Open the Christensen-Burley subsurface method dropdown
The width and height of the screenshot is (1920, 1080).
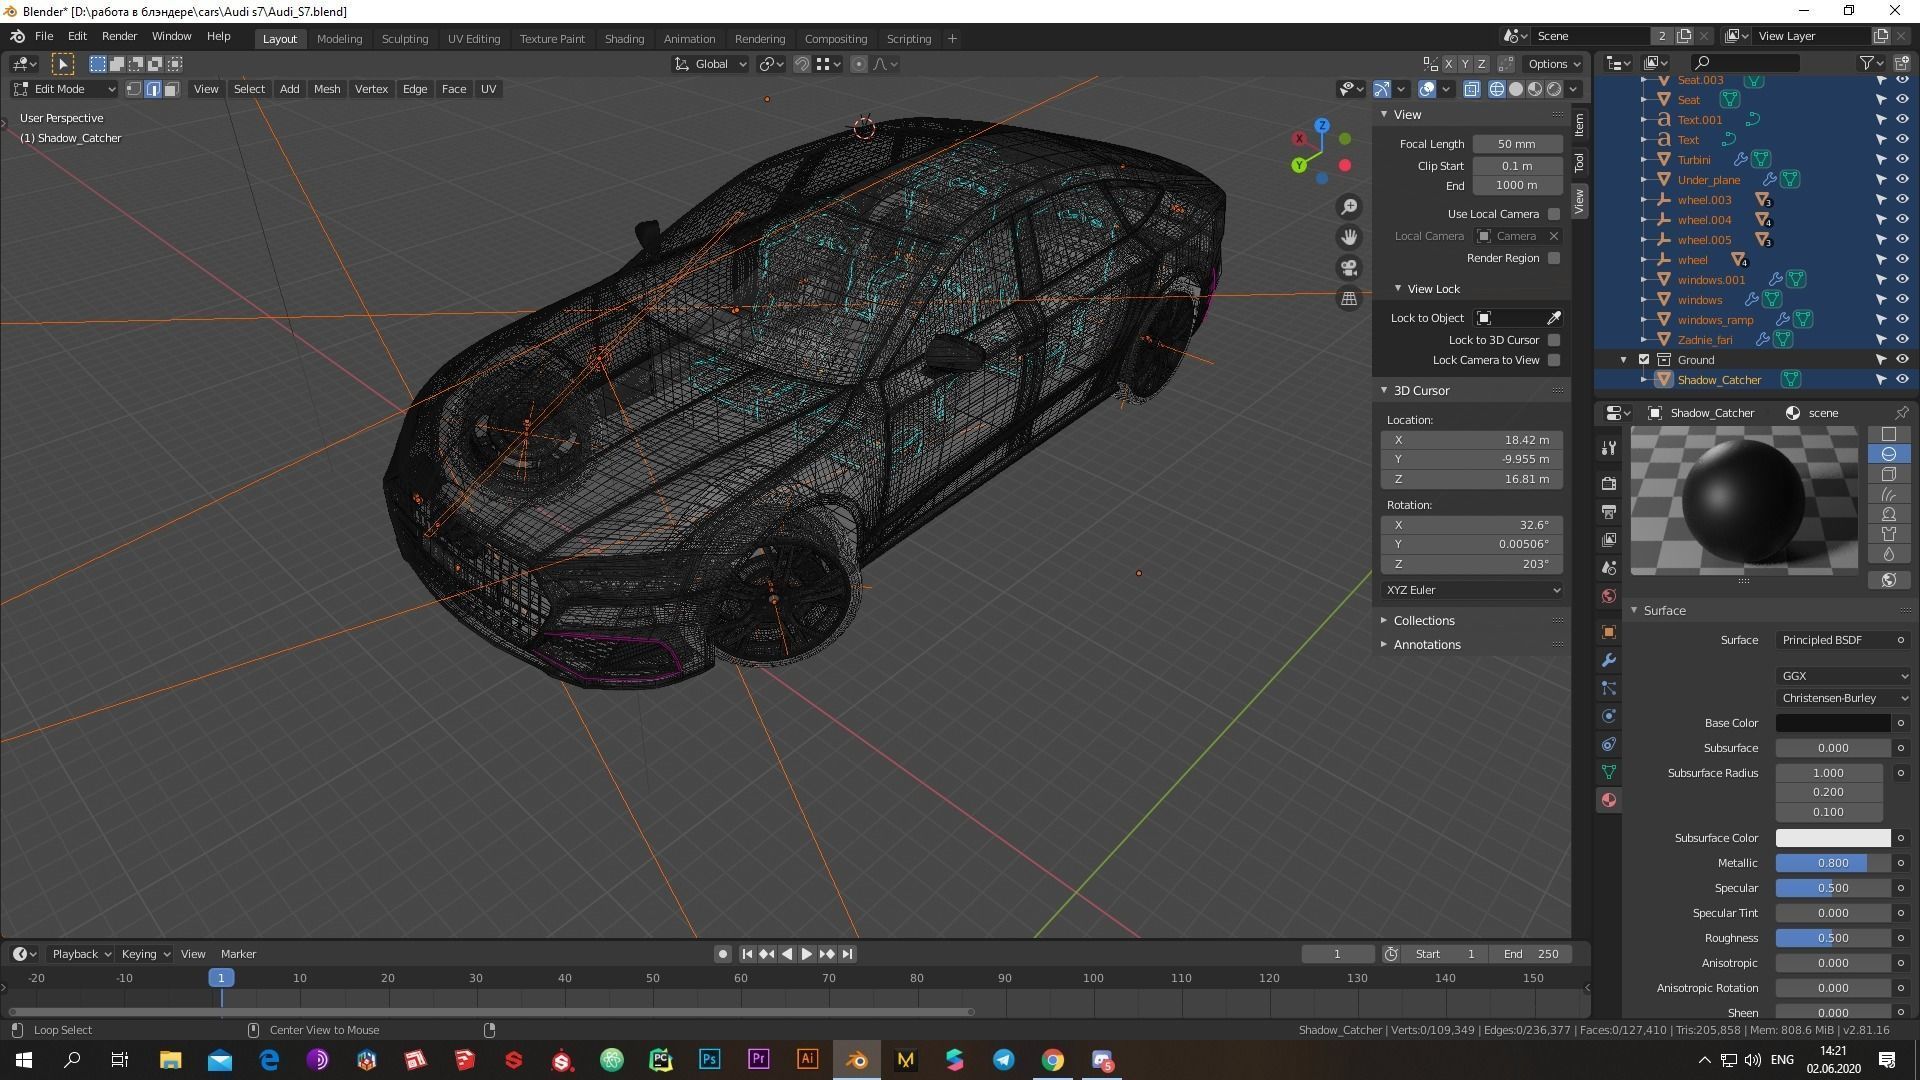click(1843, 698)
